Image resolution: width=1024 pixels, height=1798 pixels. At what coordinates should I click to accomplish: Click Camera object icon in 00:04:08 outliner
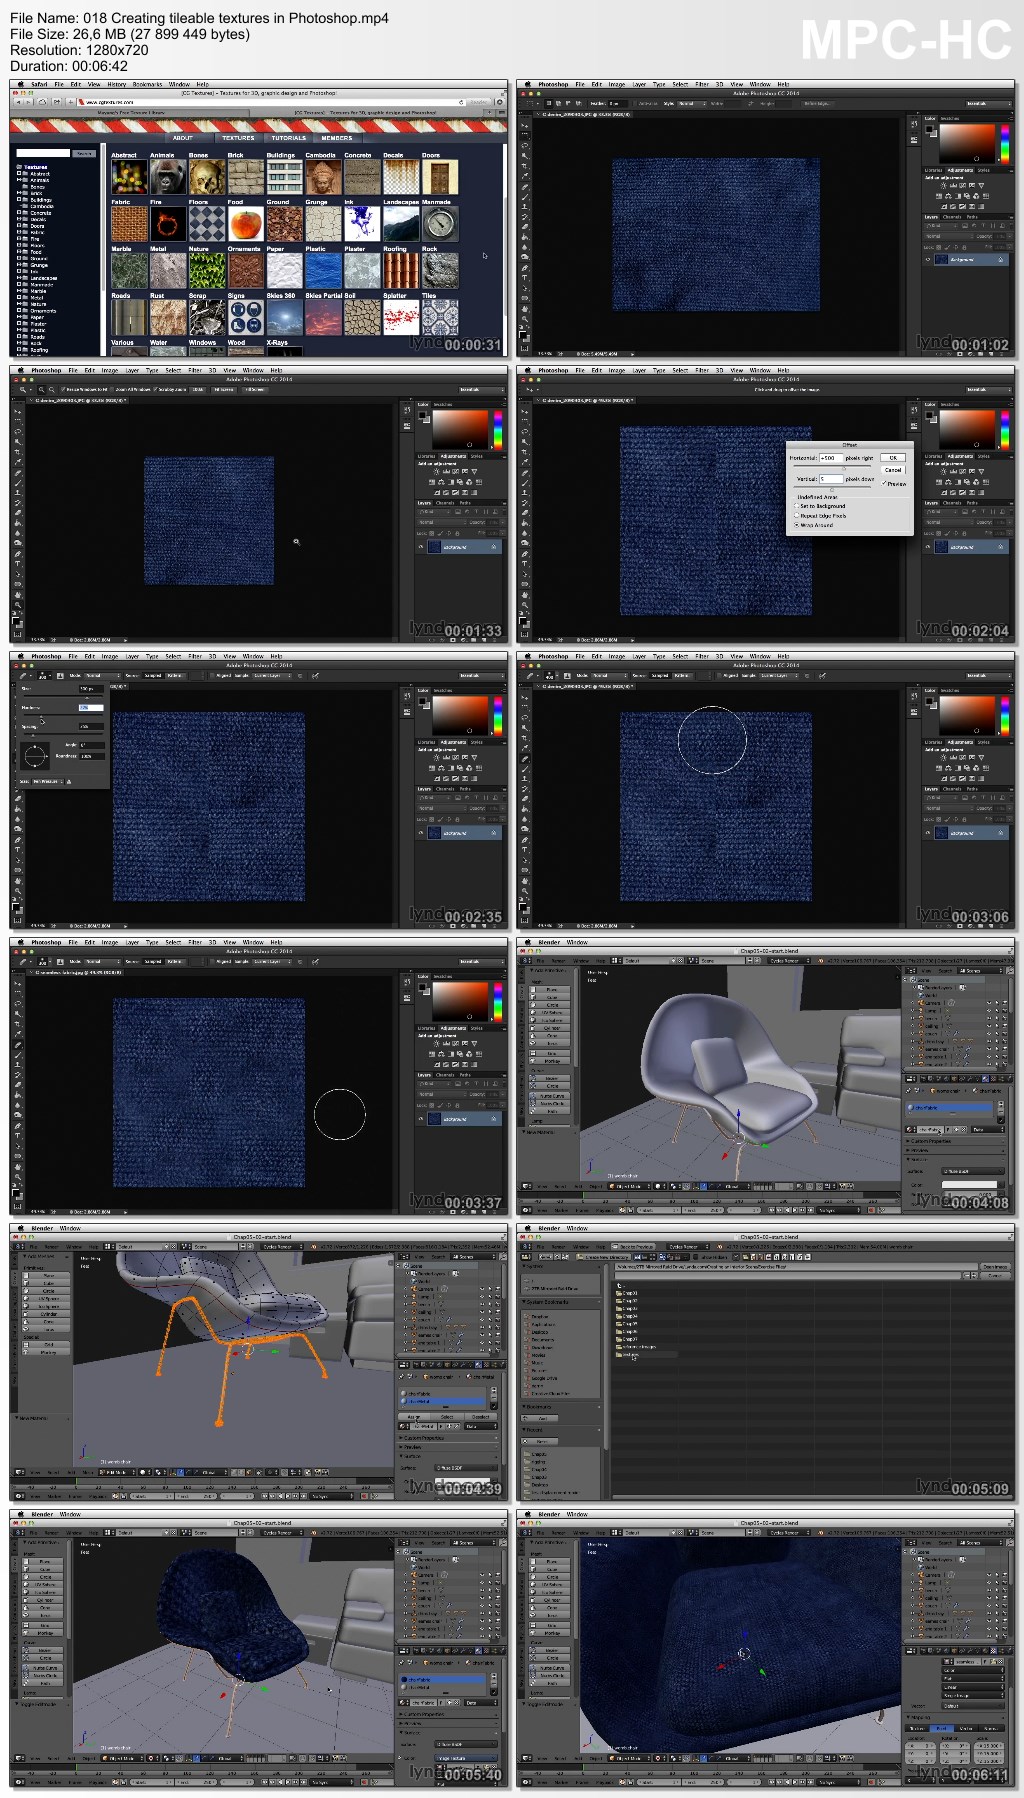tap(921, 1003)
